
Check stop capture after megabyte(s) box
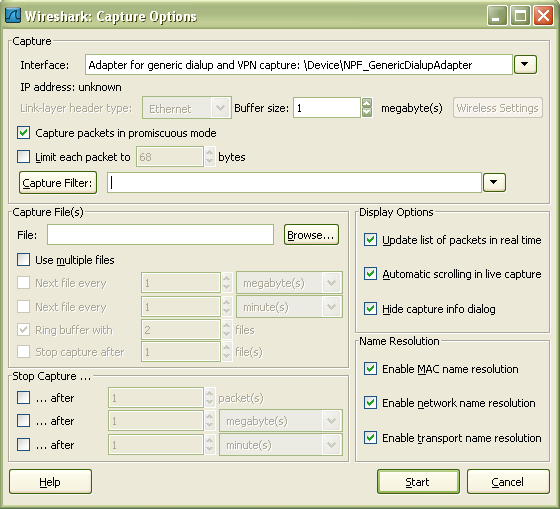point(24,421)
